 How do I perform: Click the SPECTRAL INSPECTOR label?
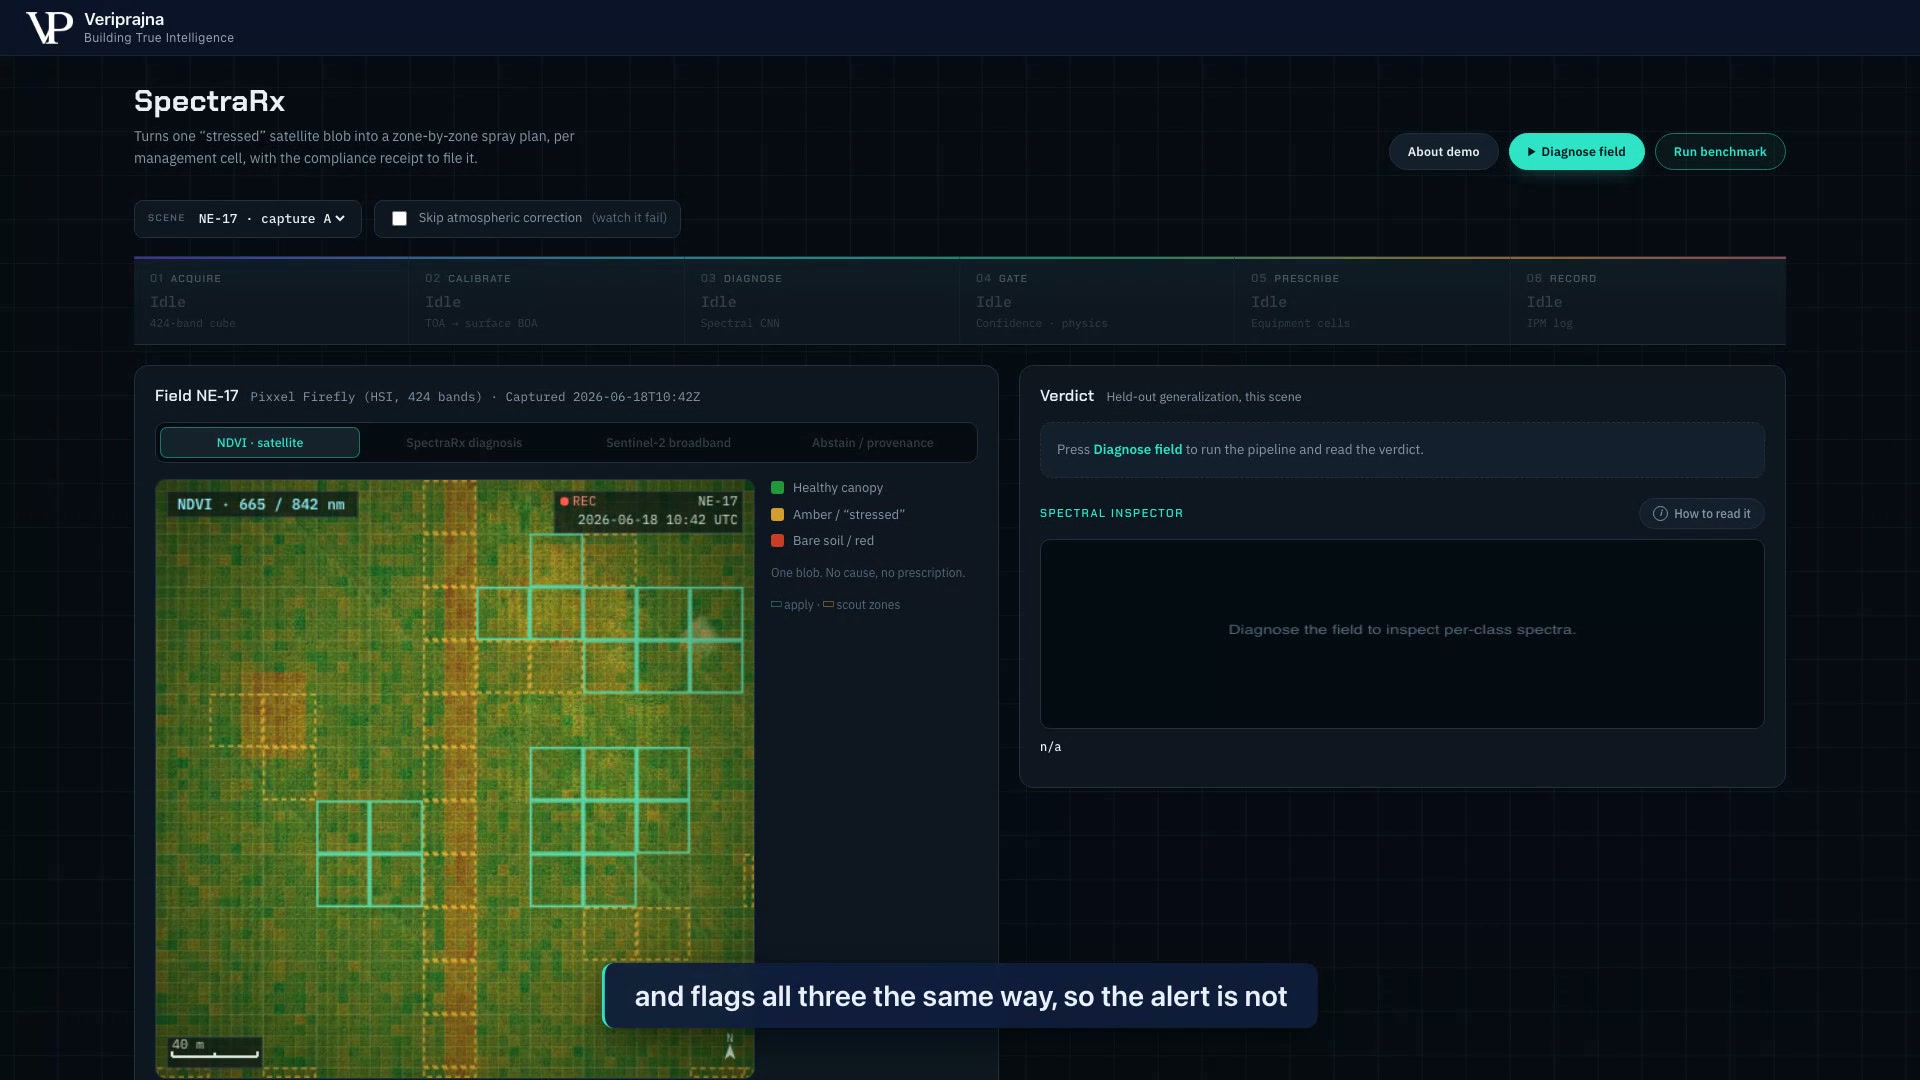click(1111, 514)
